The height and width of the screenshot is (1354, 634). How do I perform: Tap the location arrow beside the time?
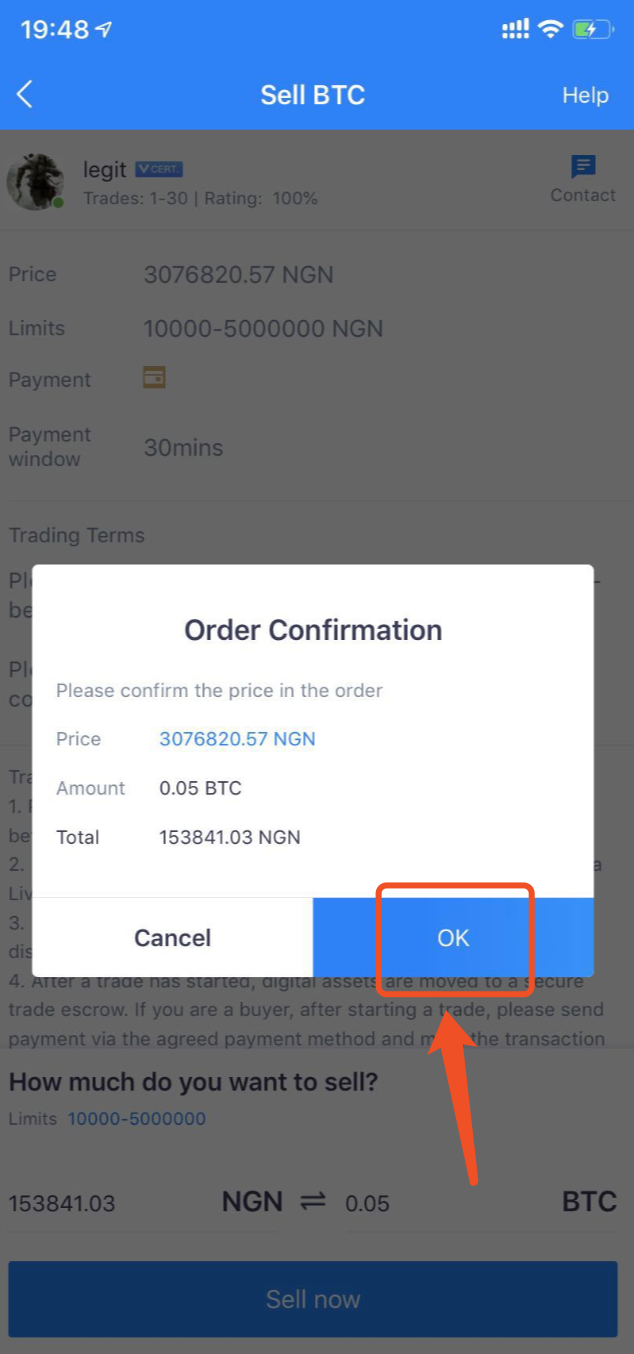104,30
